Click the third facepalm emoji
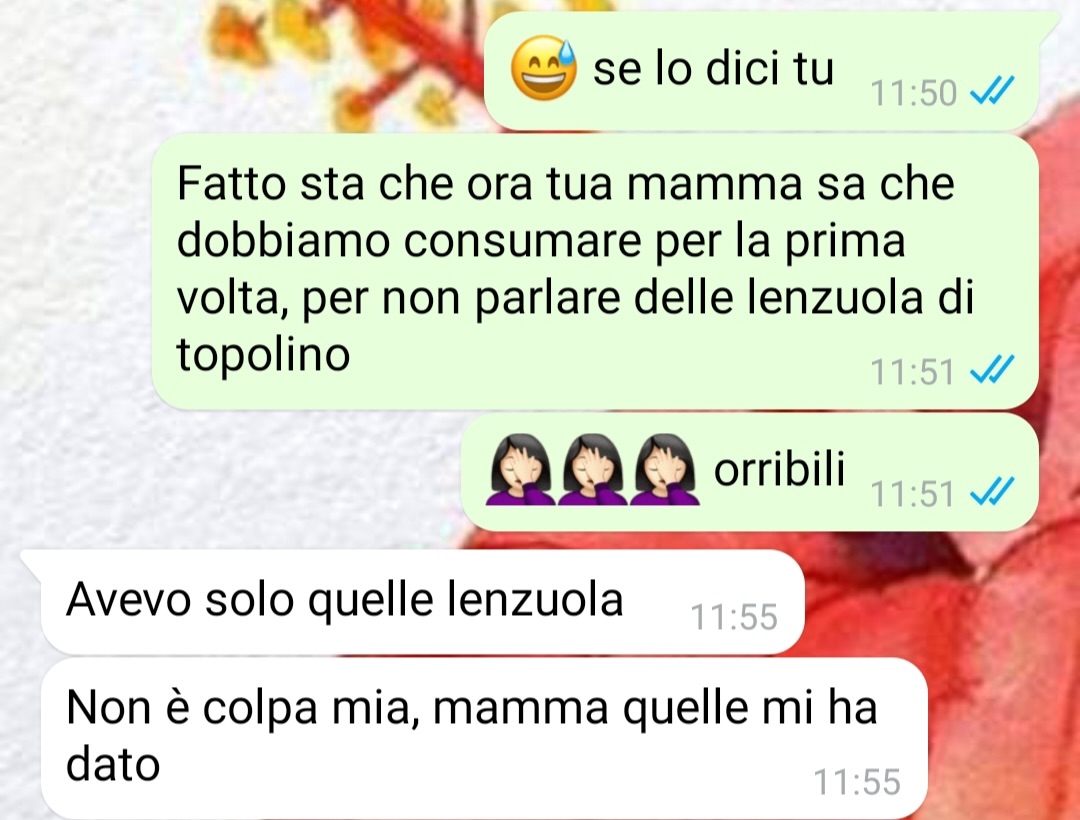The width and height of the screenshot is (1080, 820). tap(664, 469)
